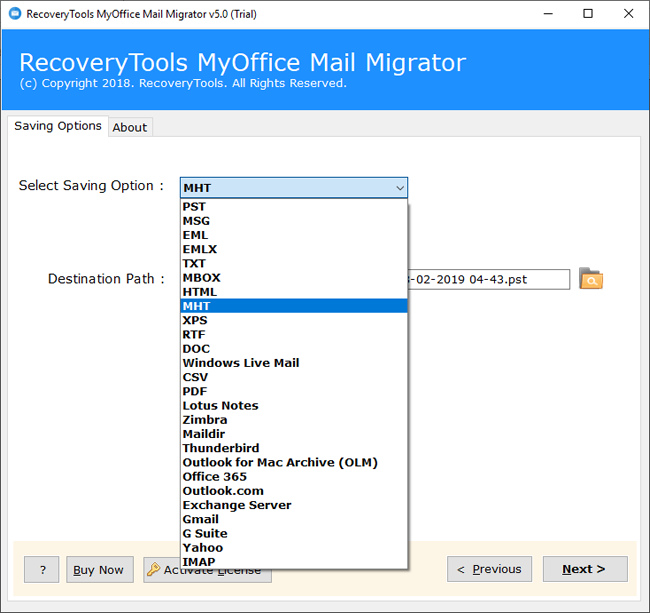
Task: Choose the Maildir option
Action: [x=294, y=434]
